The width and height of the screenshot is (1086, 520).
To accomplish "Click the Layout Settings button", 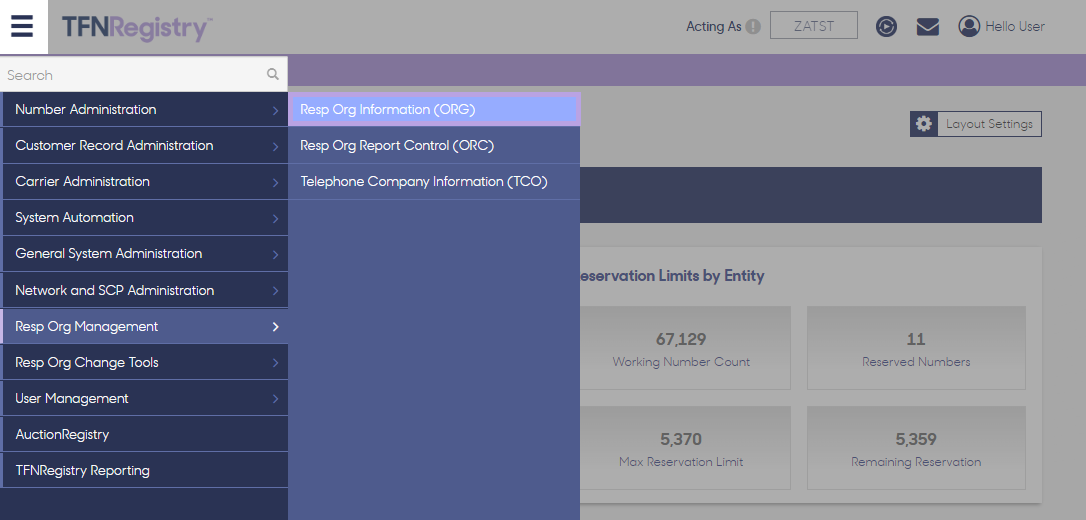I will pyautogui.click(x=975, y=124).
